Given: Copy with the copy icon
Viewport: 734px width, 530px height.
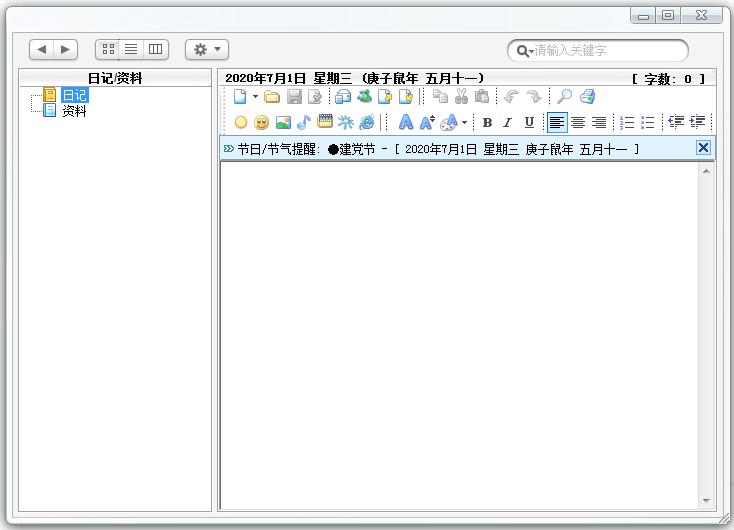Looking at the screenshot, I should [440, 97].
